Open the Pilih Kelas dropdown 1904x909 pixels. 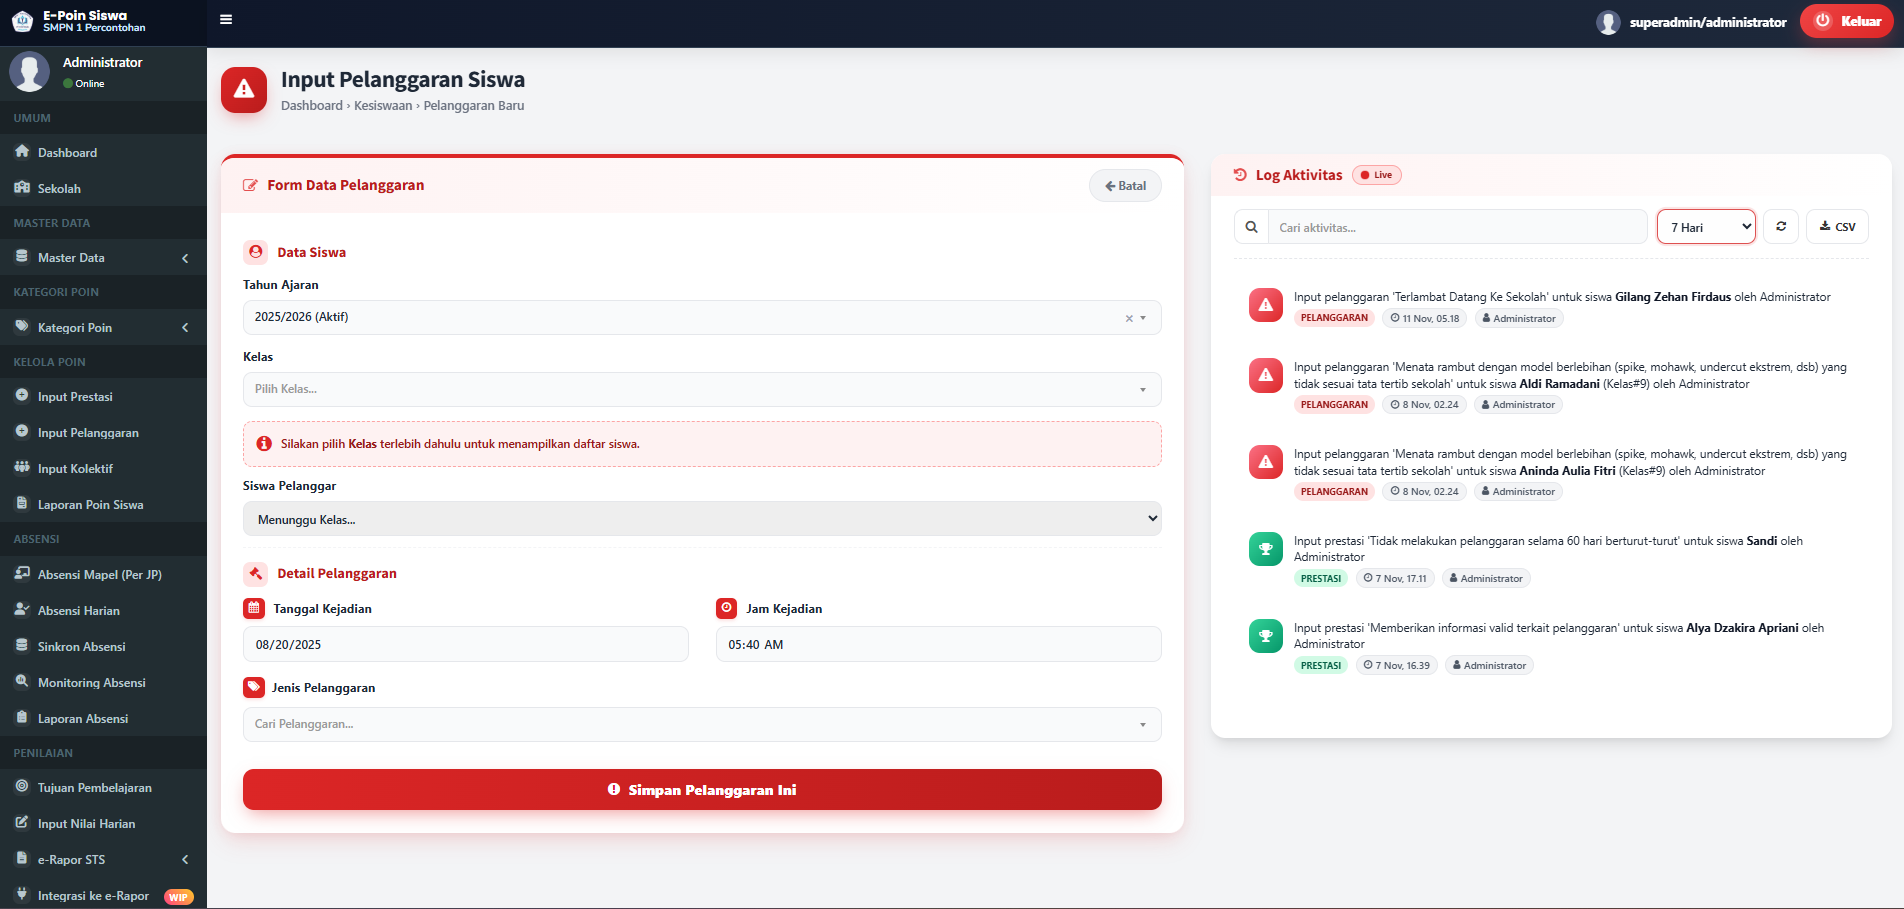(702, 389)
